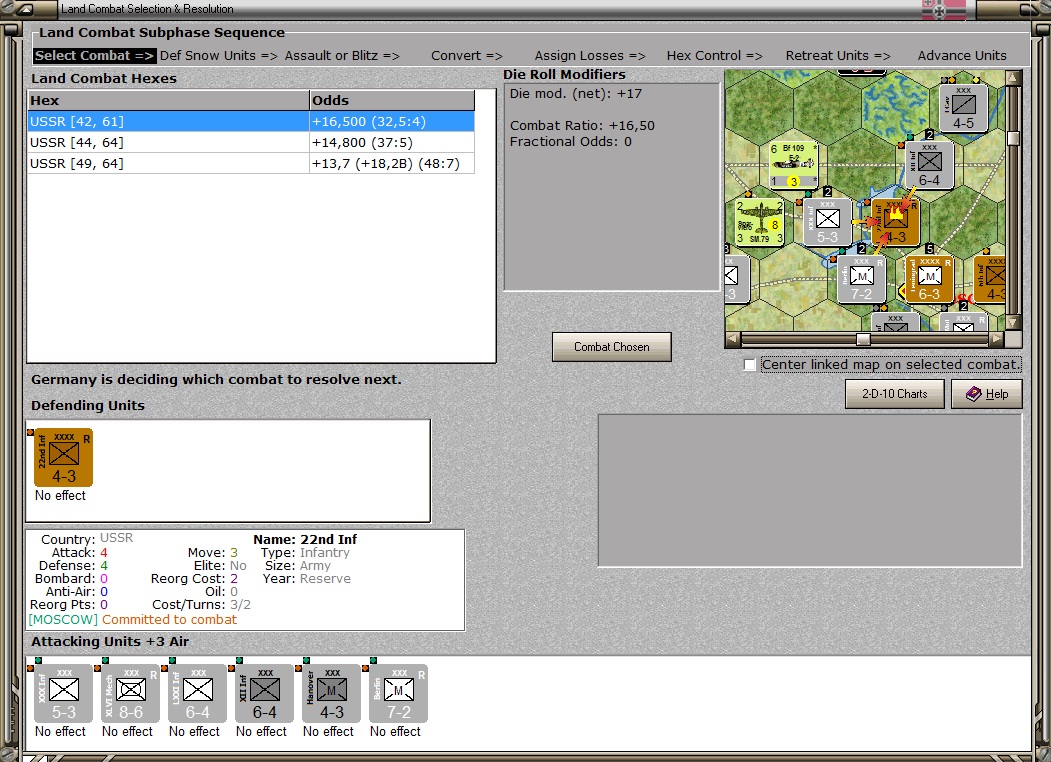Click the German flag icon in the title bar
1051x762 pixels.
(x=944, y=10)
